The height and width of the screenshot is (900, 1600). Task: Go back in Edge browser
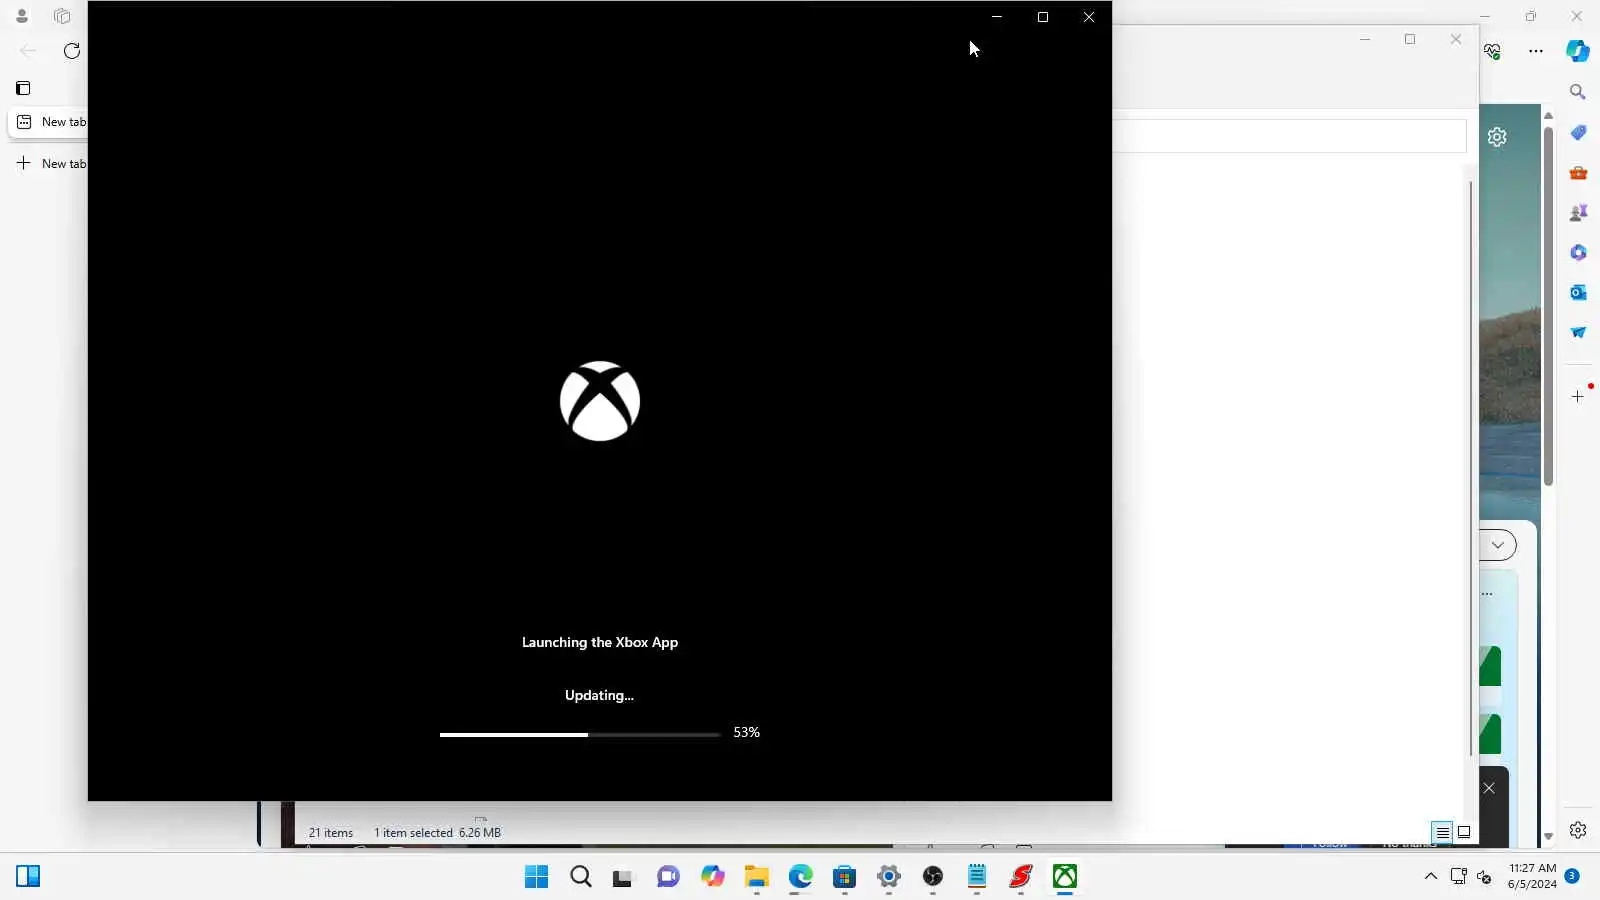tap(28, 50)
